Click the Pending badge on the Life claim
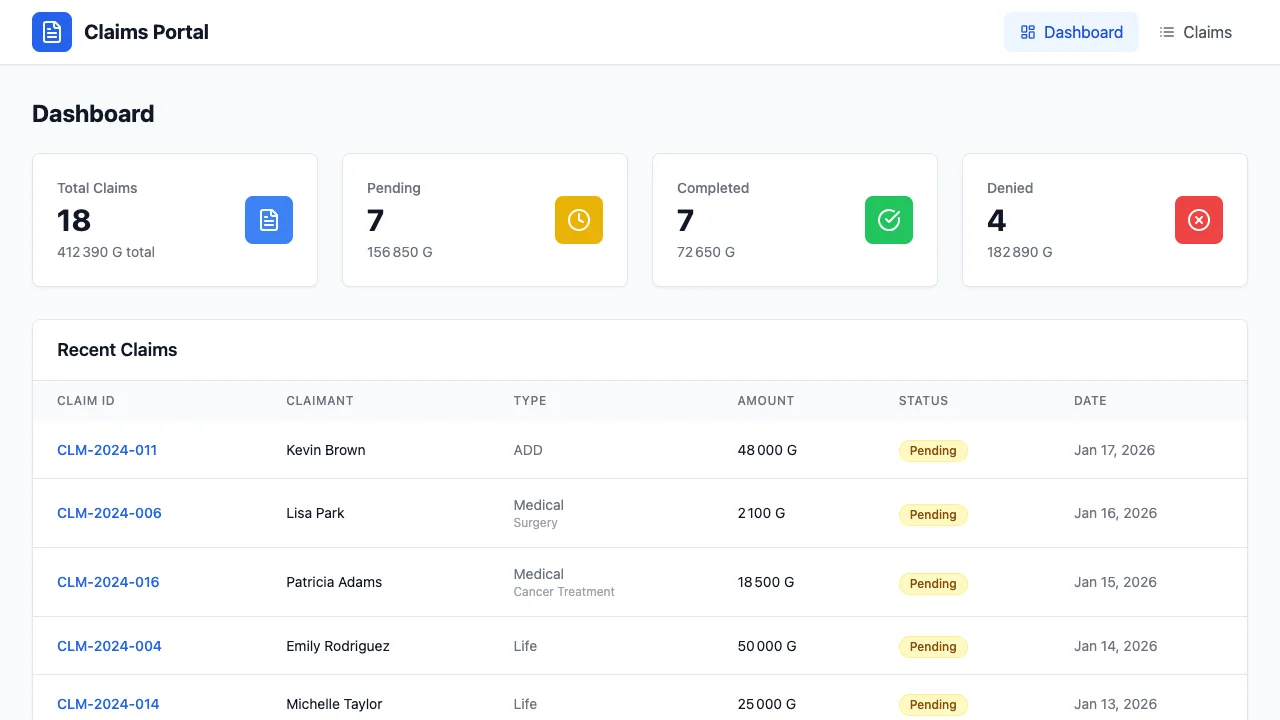The height and width of the screenshot is (720, 1280). [932, 646]
